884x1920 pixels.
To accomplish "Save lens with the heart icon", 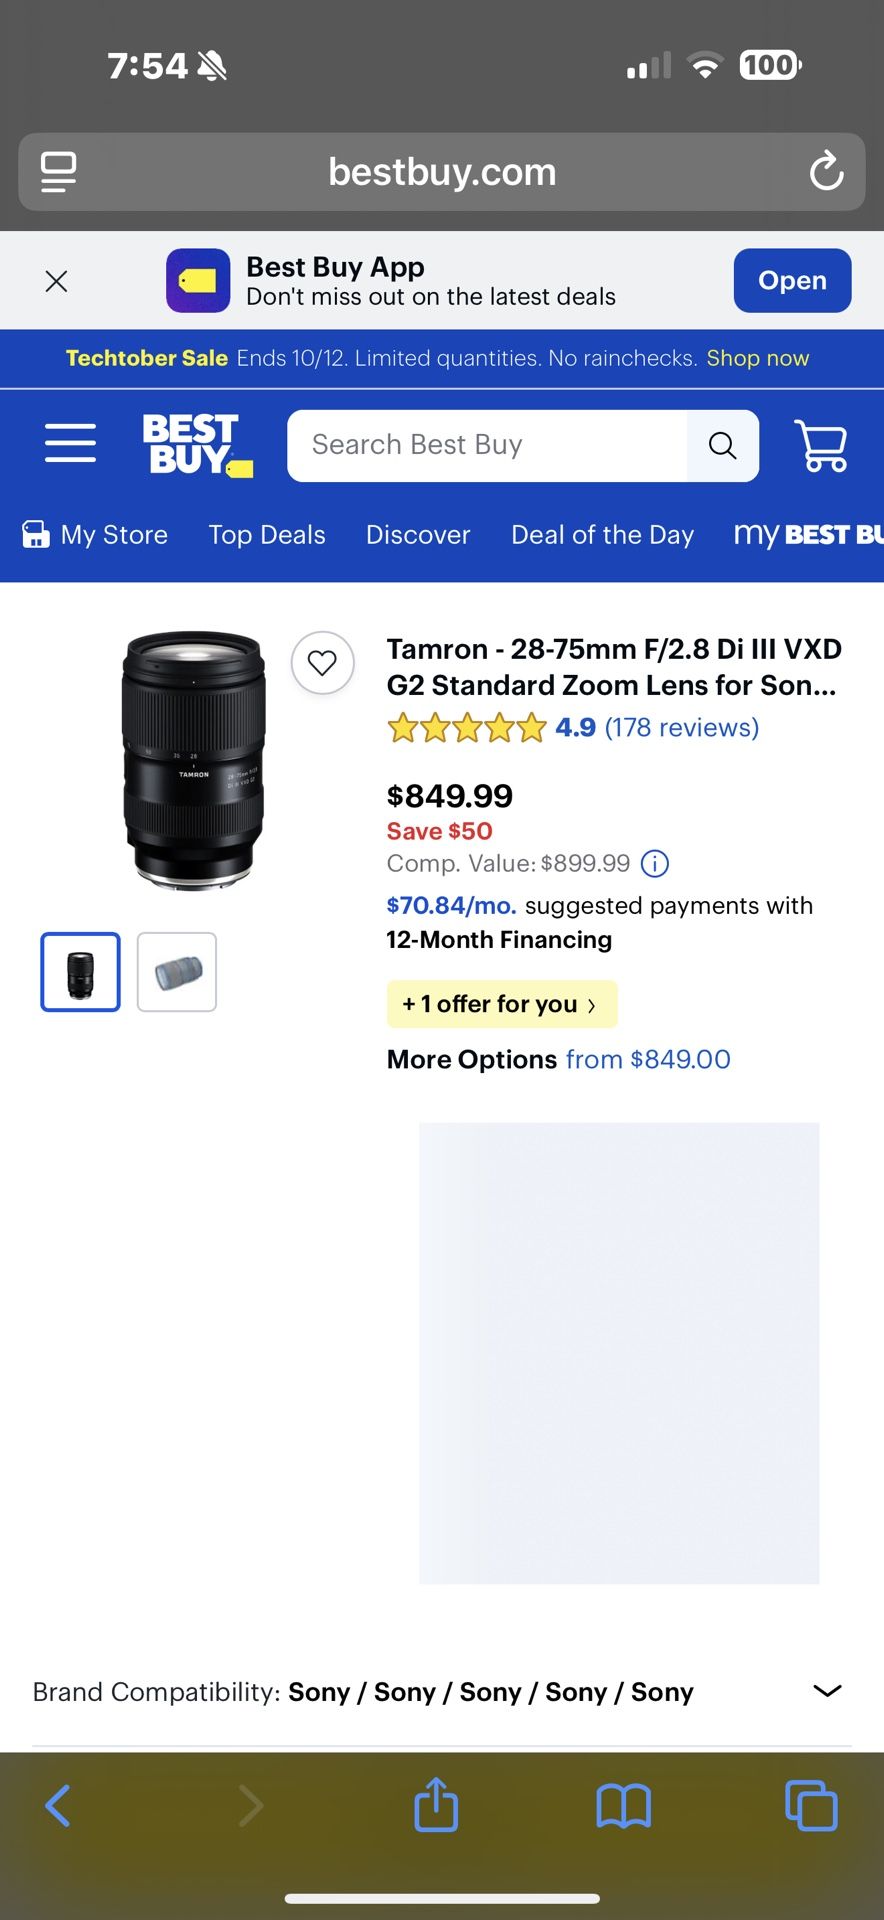I will click(322, 663).
